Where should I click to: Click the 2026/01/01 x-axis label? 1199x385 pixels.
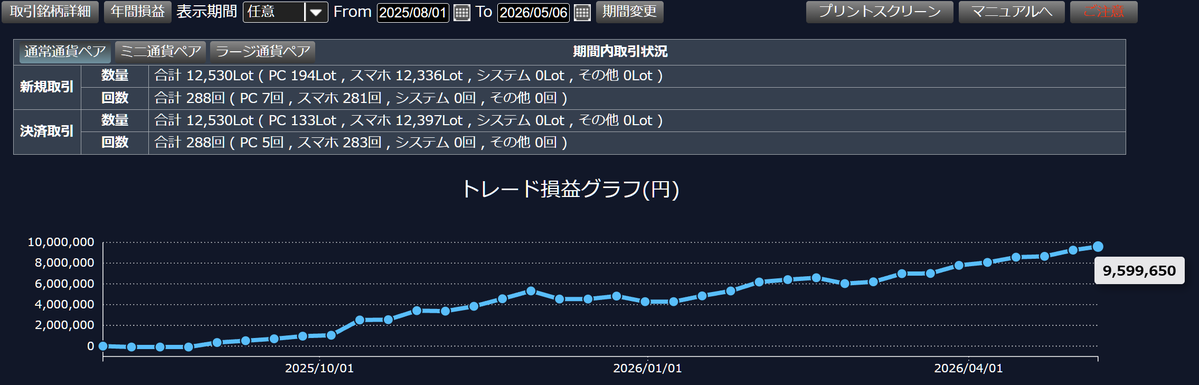tap(647, 368)
